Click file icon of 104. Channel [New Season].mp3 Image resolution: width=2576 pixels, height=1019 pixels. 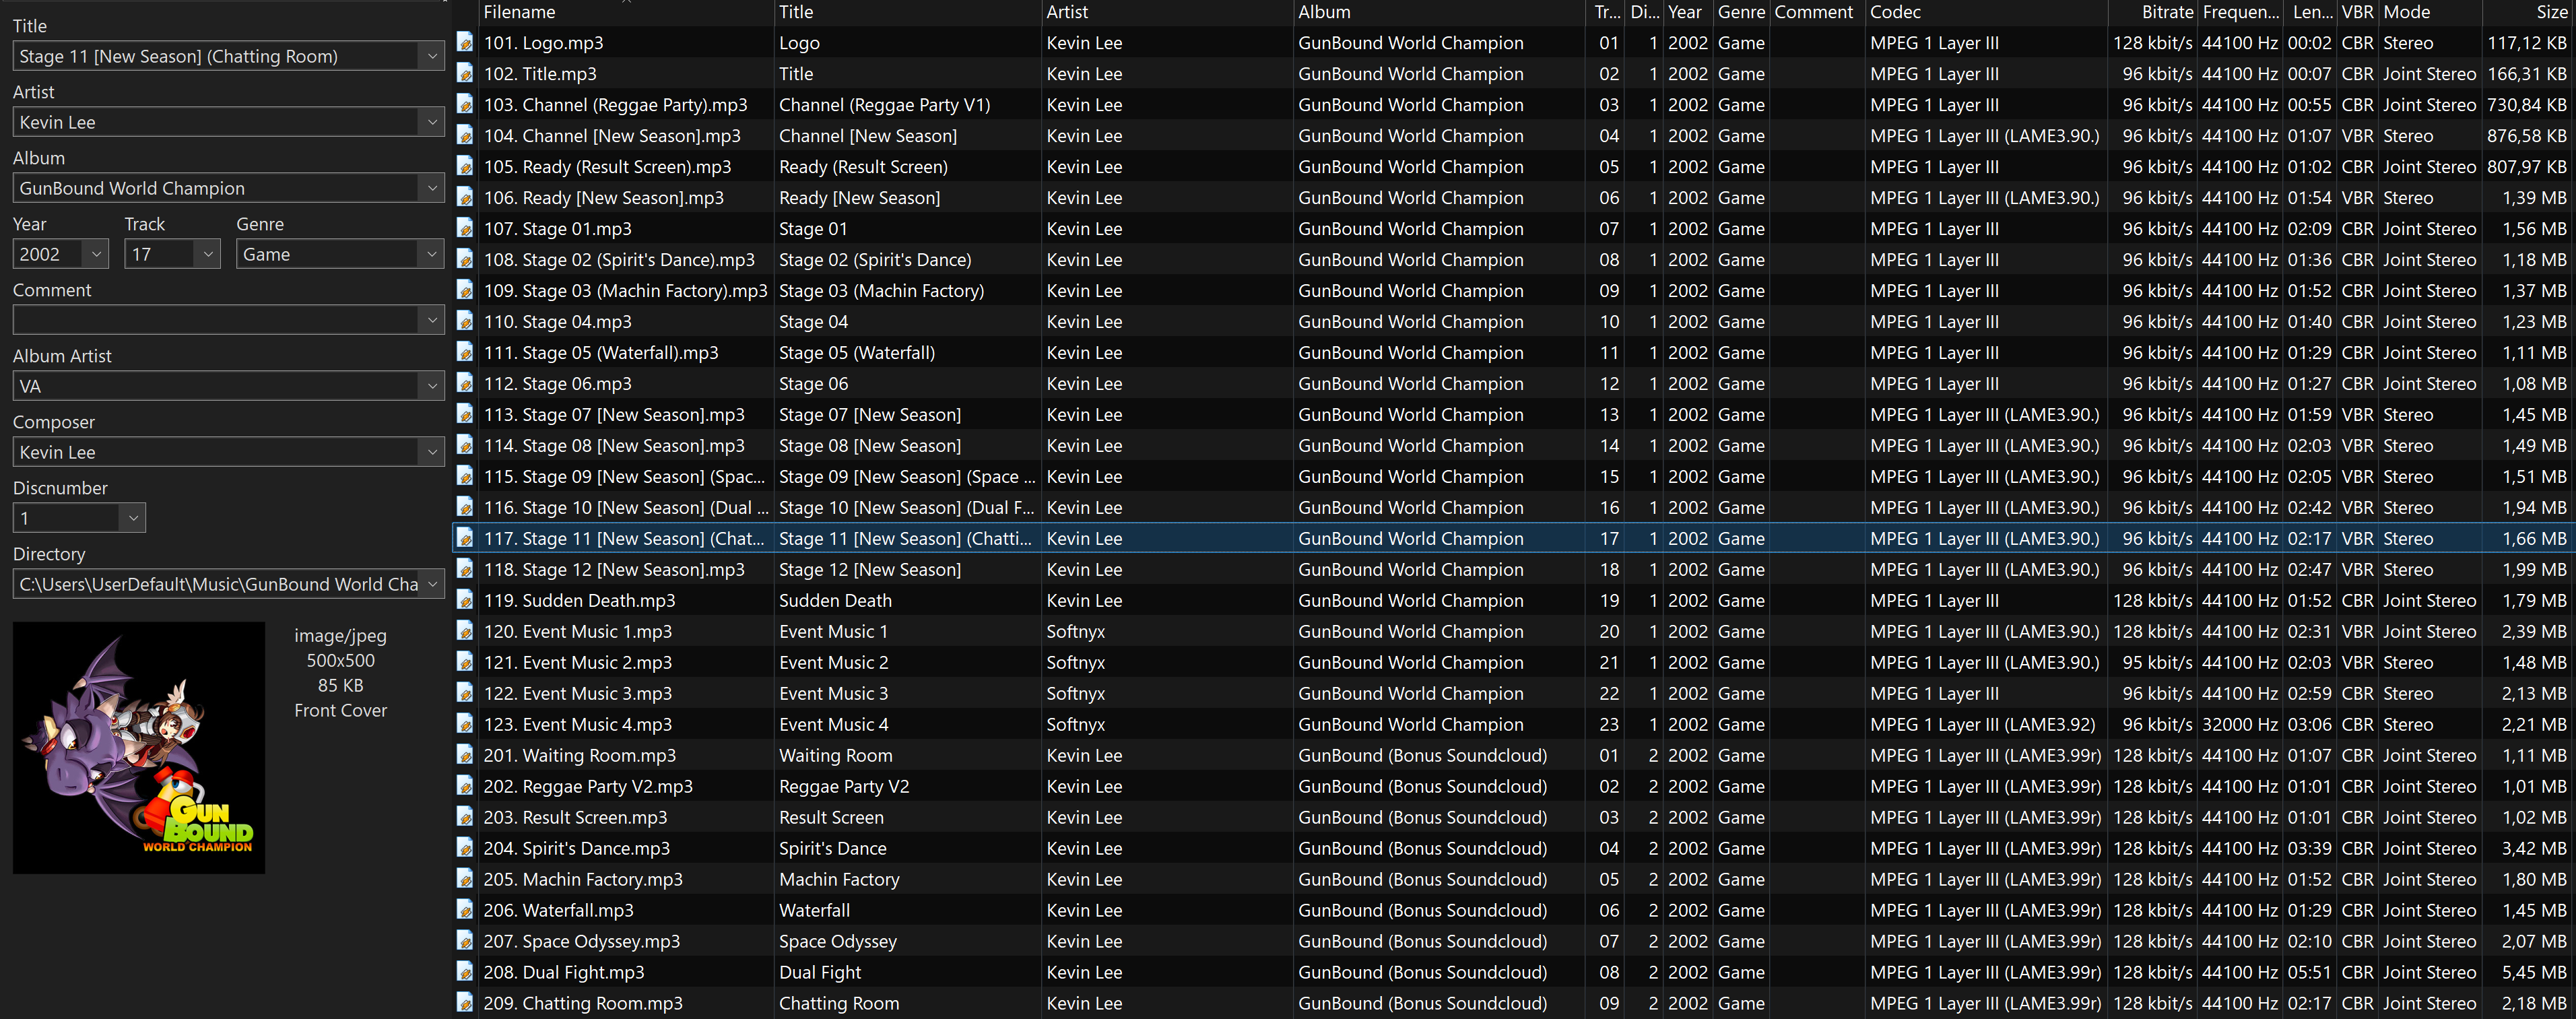465,135
